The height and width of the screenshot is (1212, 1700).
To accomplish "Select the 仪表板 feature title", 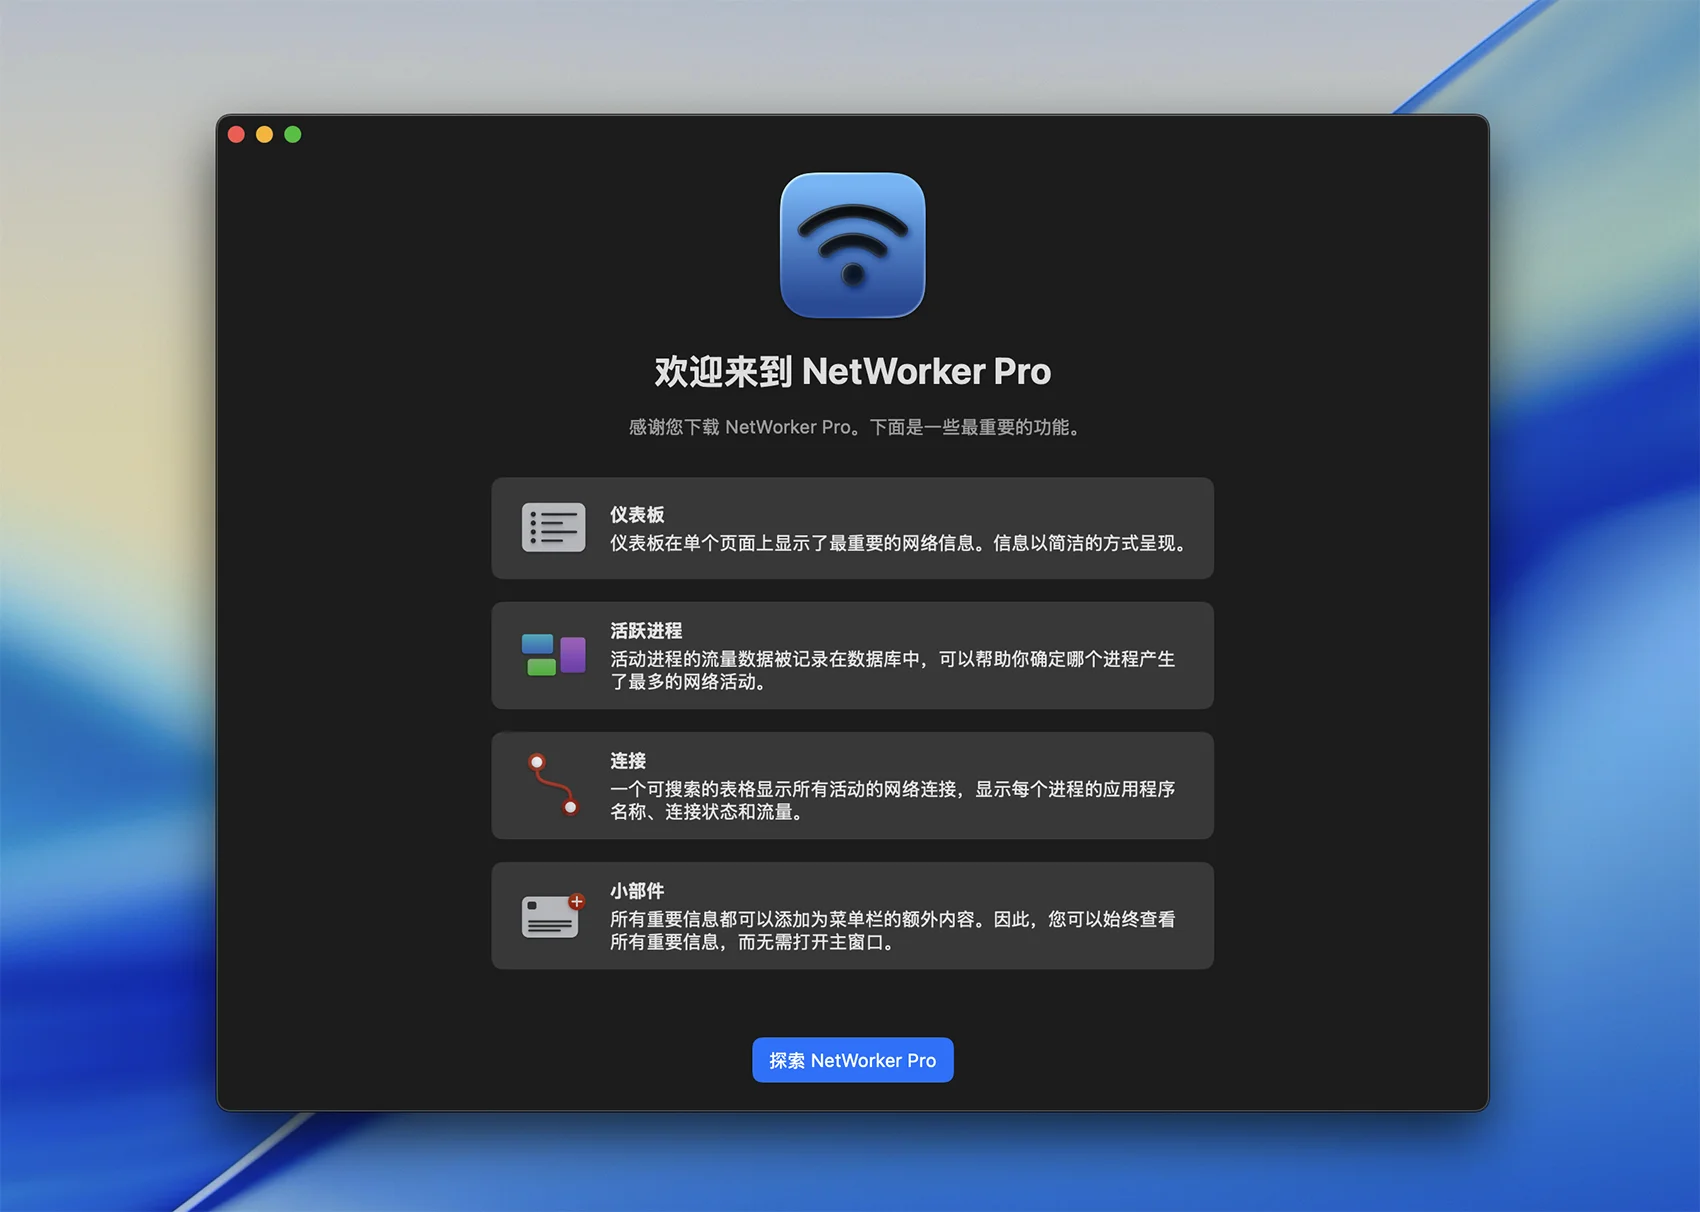I will pos(637,515).
